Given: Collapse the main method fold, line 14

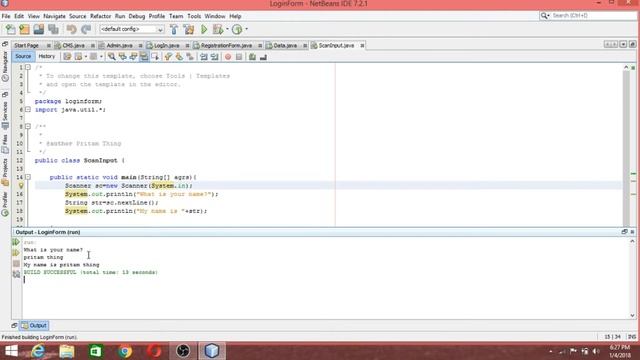Looking at the screenshot, I should (28, 177).
